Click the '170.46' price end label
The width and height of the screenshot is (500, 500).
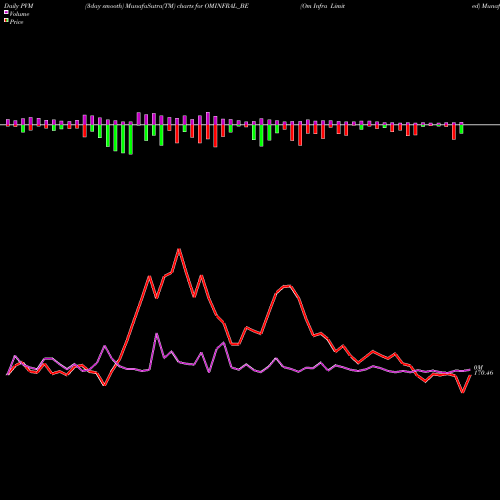[483, 373]
